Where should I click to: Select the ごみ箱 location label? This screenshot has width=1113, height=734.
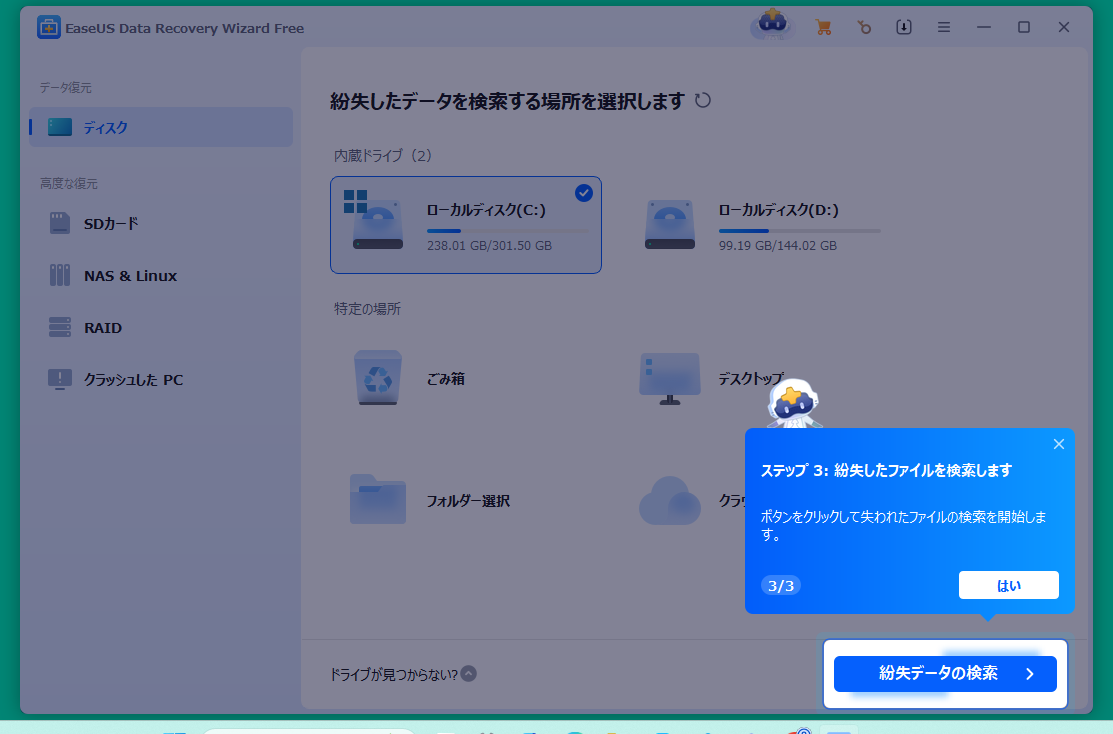(x=446, y=379)
